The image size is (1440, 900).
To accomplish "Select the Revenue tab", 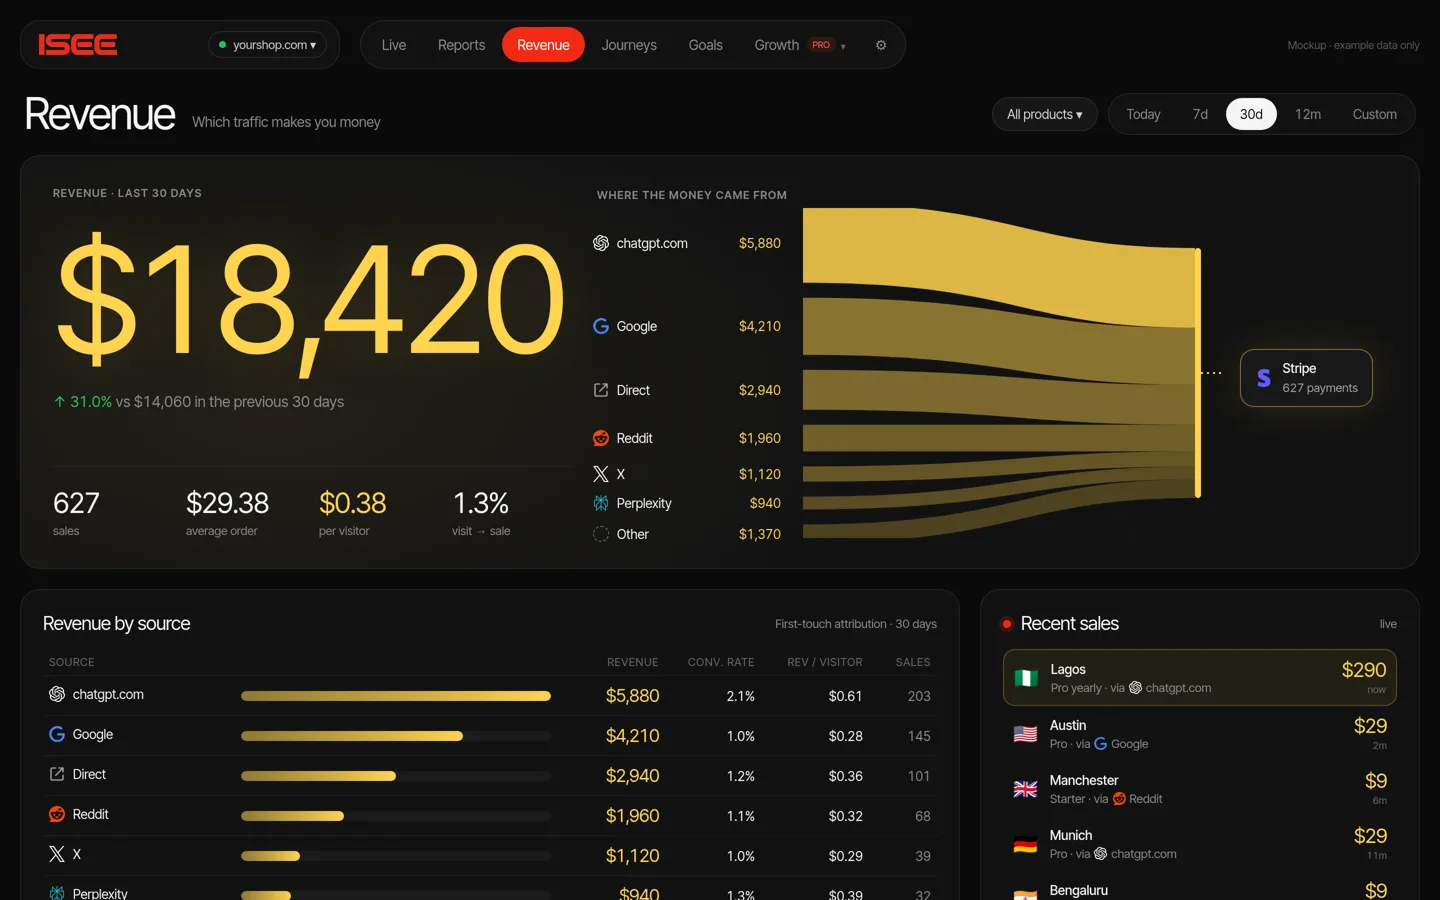I will pos(543,45).
